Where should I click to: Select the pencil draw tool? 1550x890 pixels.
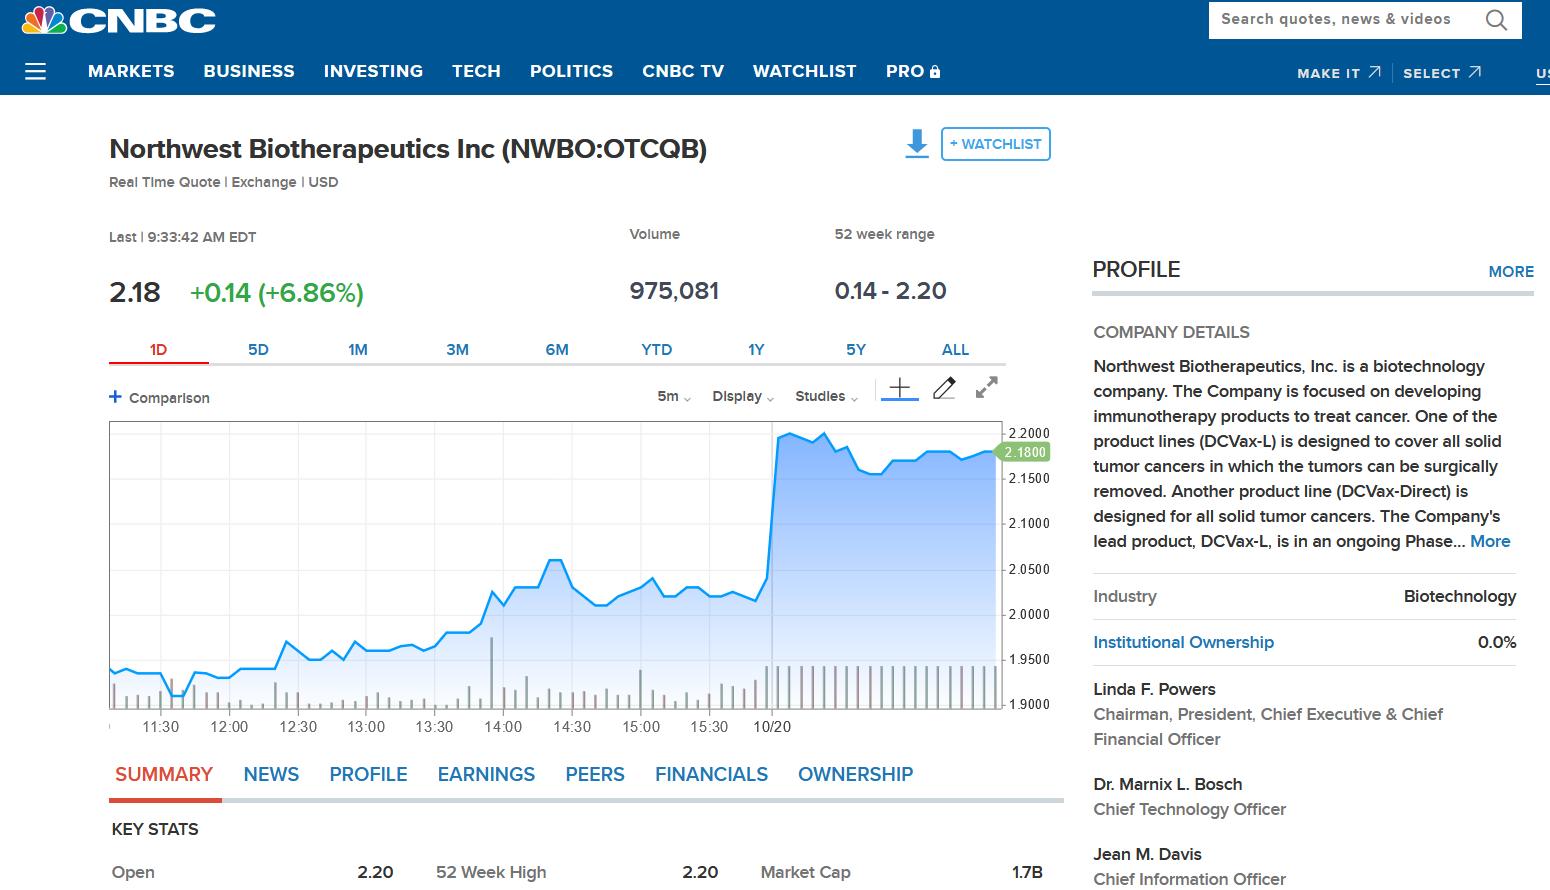[x=944, y=388]
